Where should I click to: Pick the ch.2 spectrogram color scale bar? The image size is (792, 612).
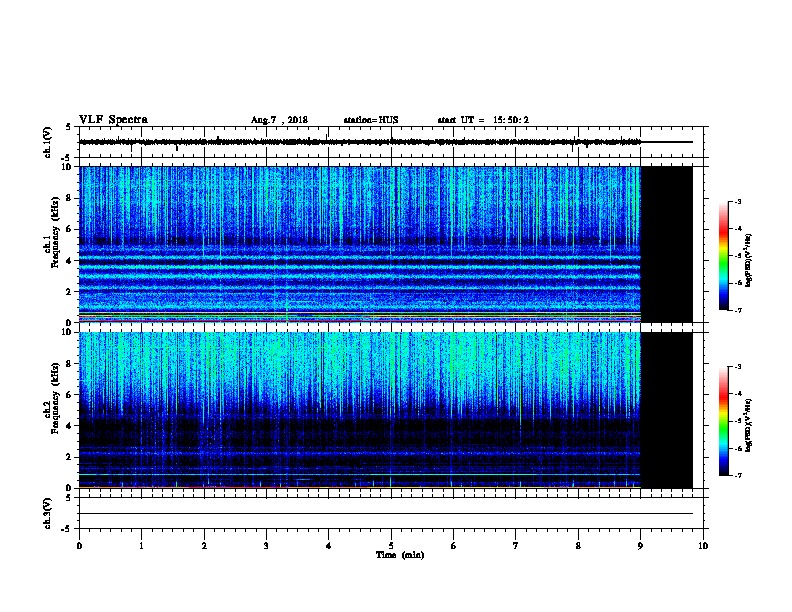[724, 421]
